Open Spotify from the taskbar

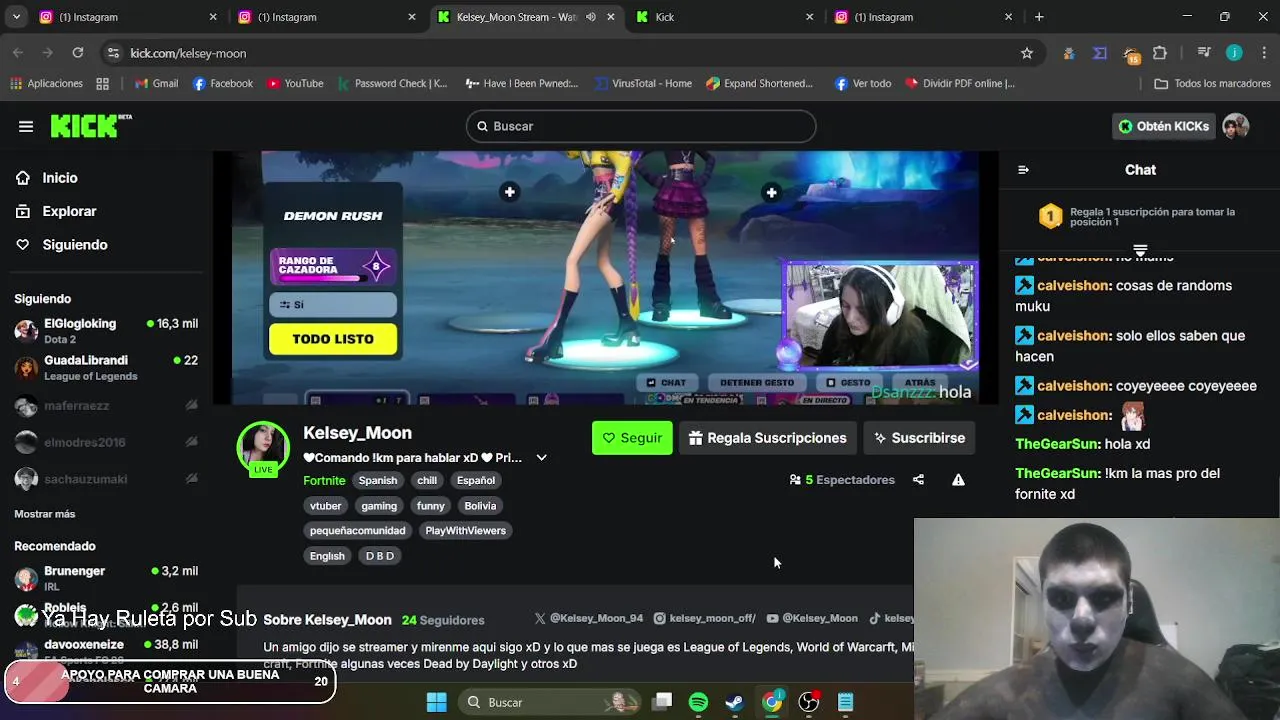[699, 702]
